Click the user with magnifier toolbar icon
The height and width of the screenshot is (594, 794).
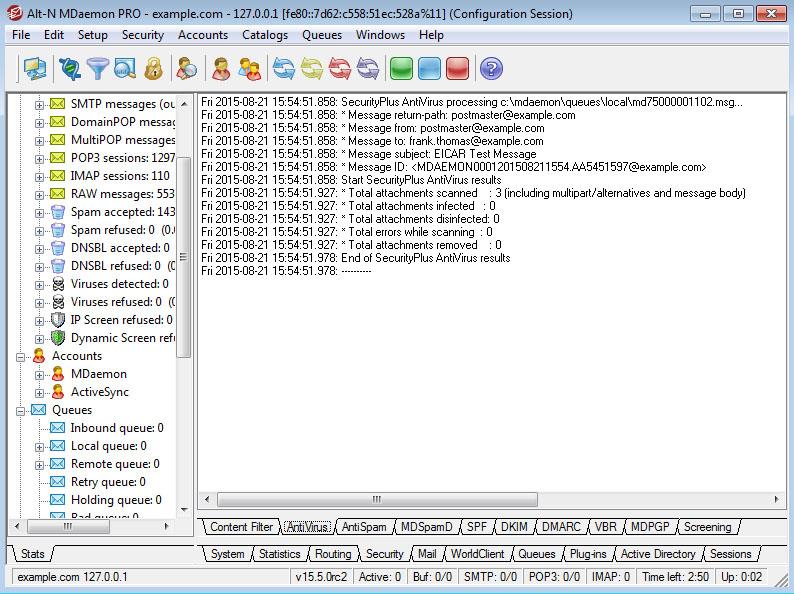tap(187, 69)
